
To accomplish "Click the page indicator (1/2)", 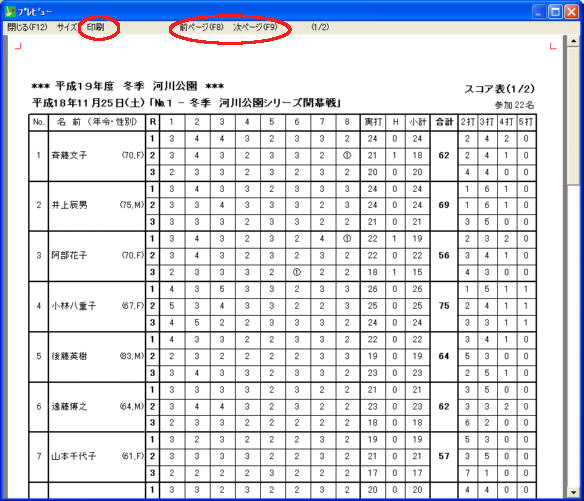I will click(x=320, y=27).
